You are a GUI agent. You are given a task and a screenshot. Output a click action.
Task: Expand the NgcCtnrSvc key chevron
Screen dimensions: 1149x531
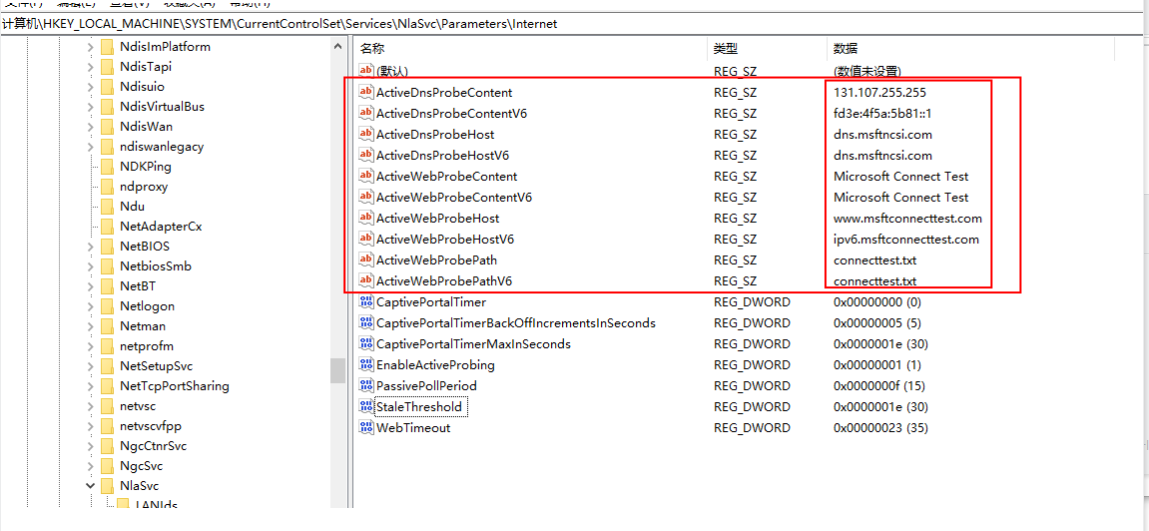pyautogui.click(x=89, y=446)
